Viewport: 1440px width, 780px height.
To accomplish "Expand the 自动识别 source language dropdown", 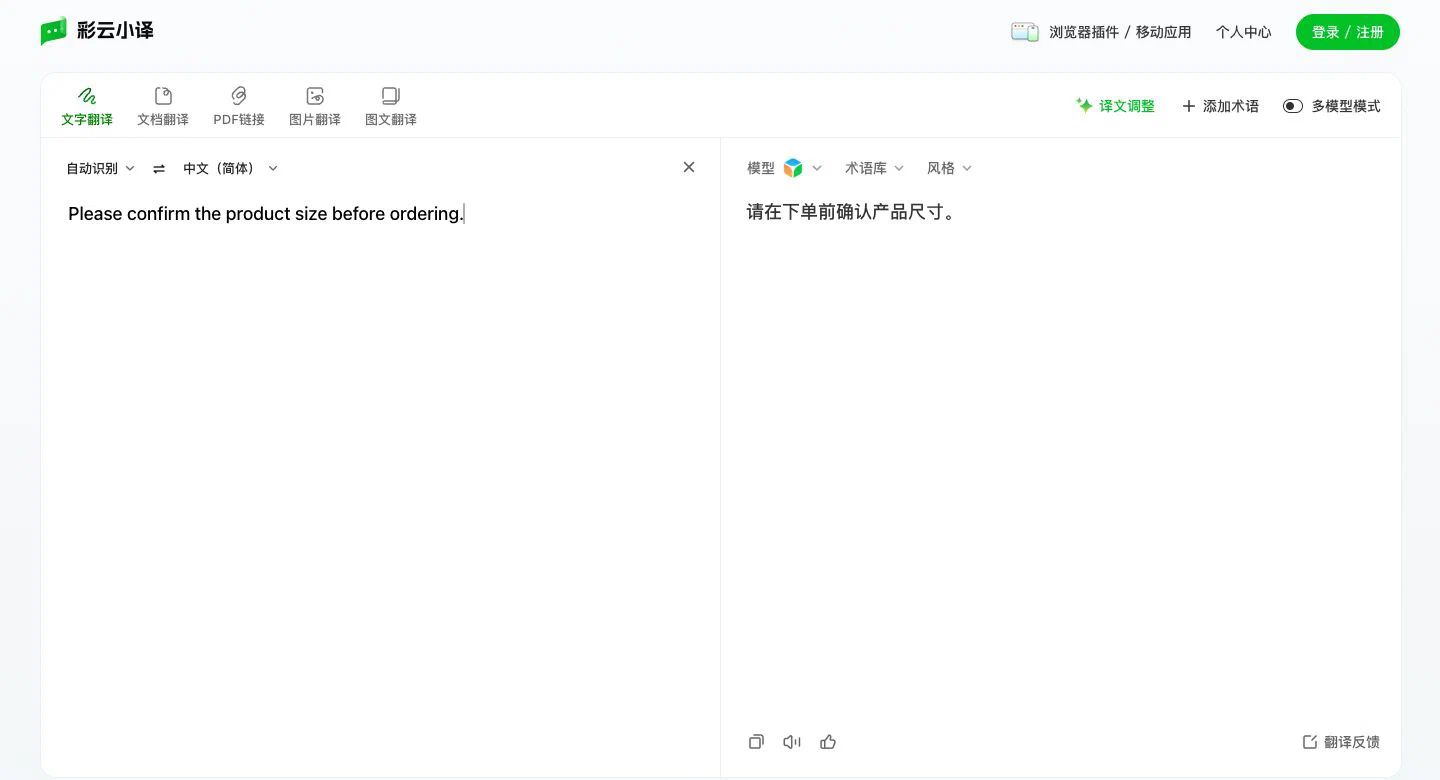I will (x=100, y=169).
